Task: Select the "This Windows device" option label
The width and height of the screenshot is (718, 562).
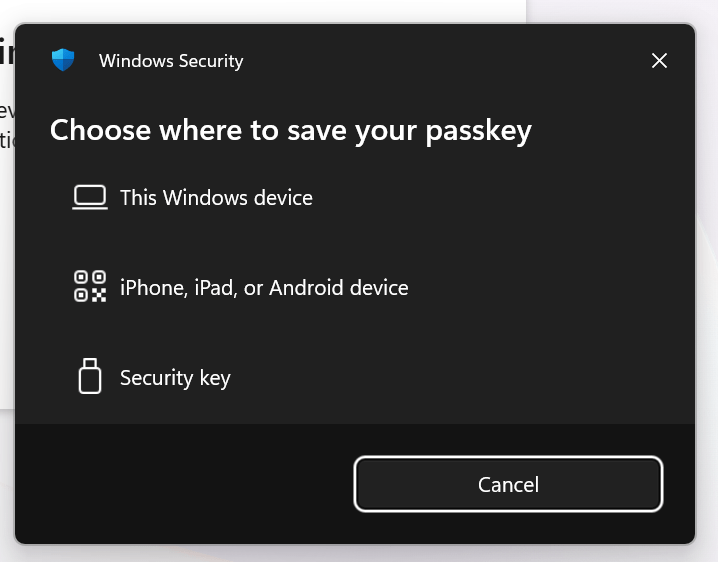Action: [216, 198]
